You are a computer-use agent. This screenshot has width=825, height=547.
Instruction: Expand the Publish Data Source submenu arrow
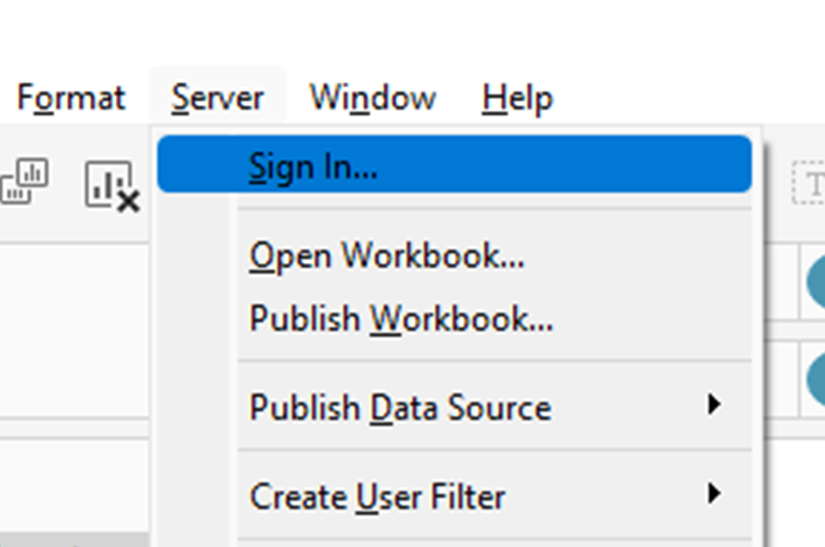click(713, 405)
